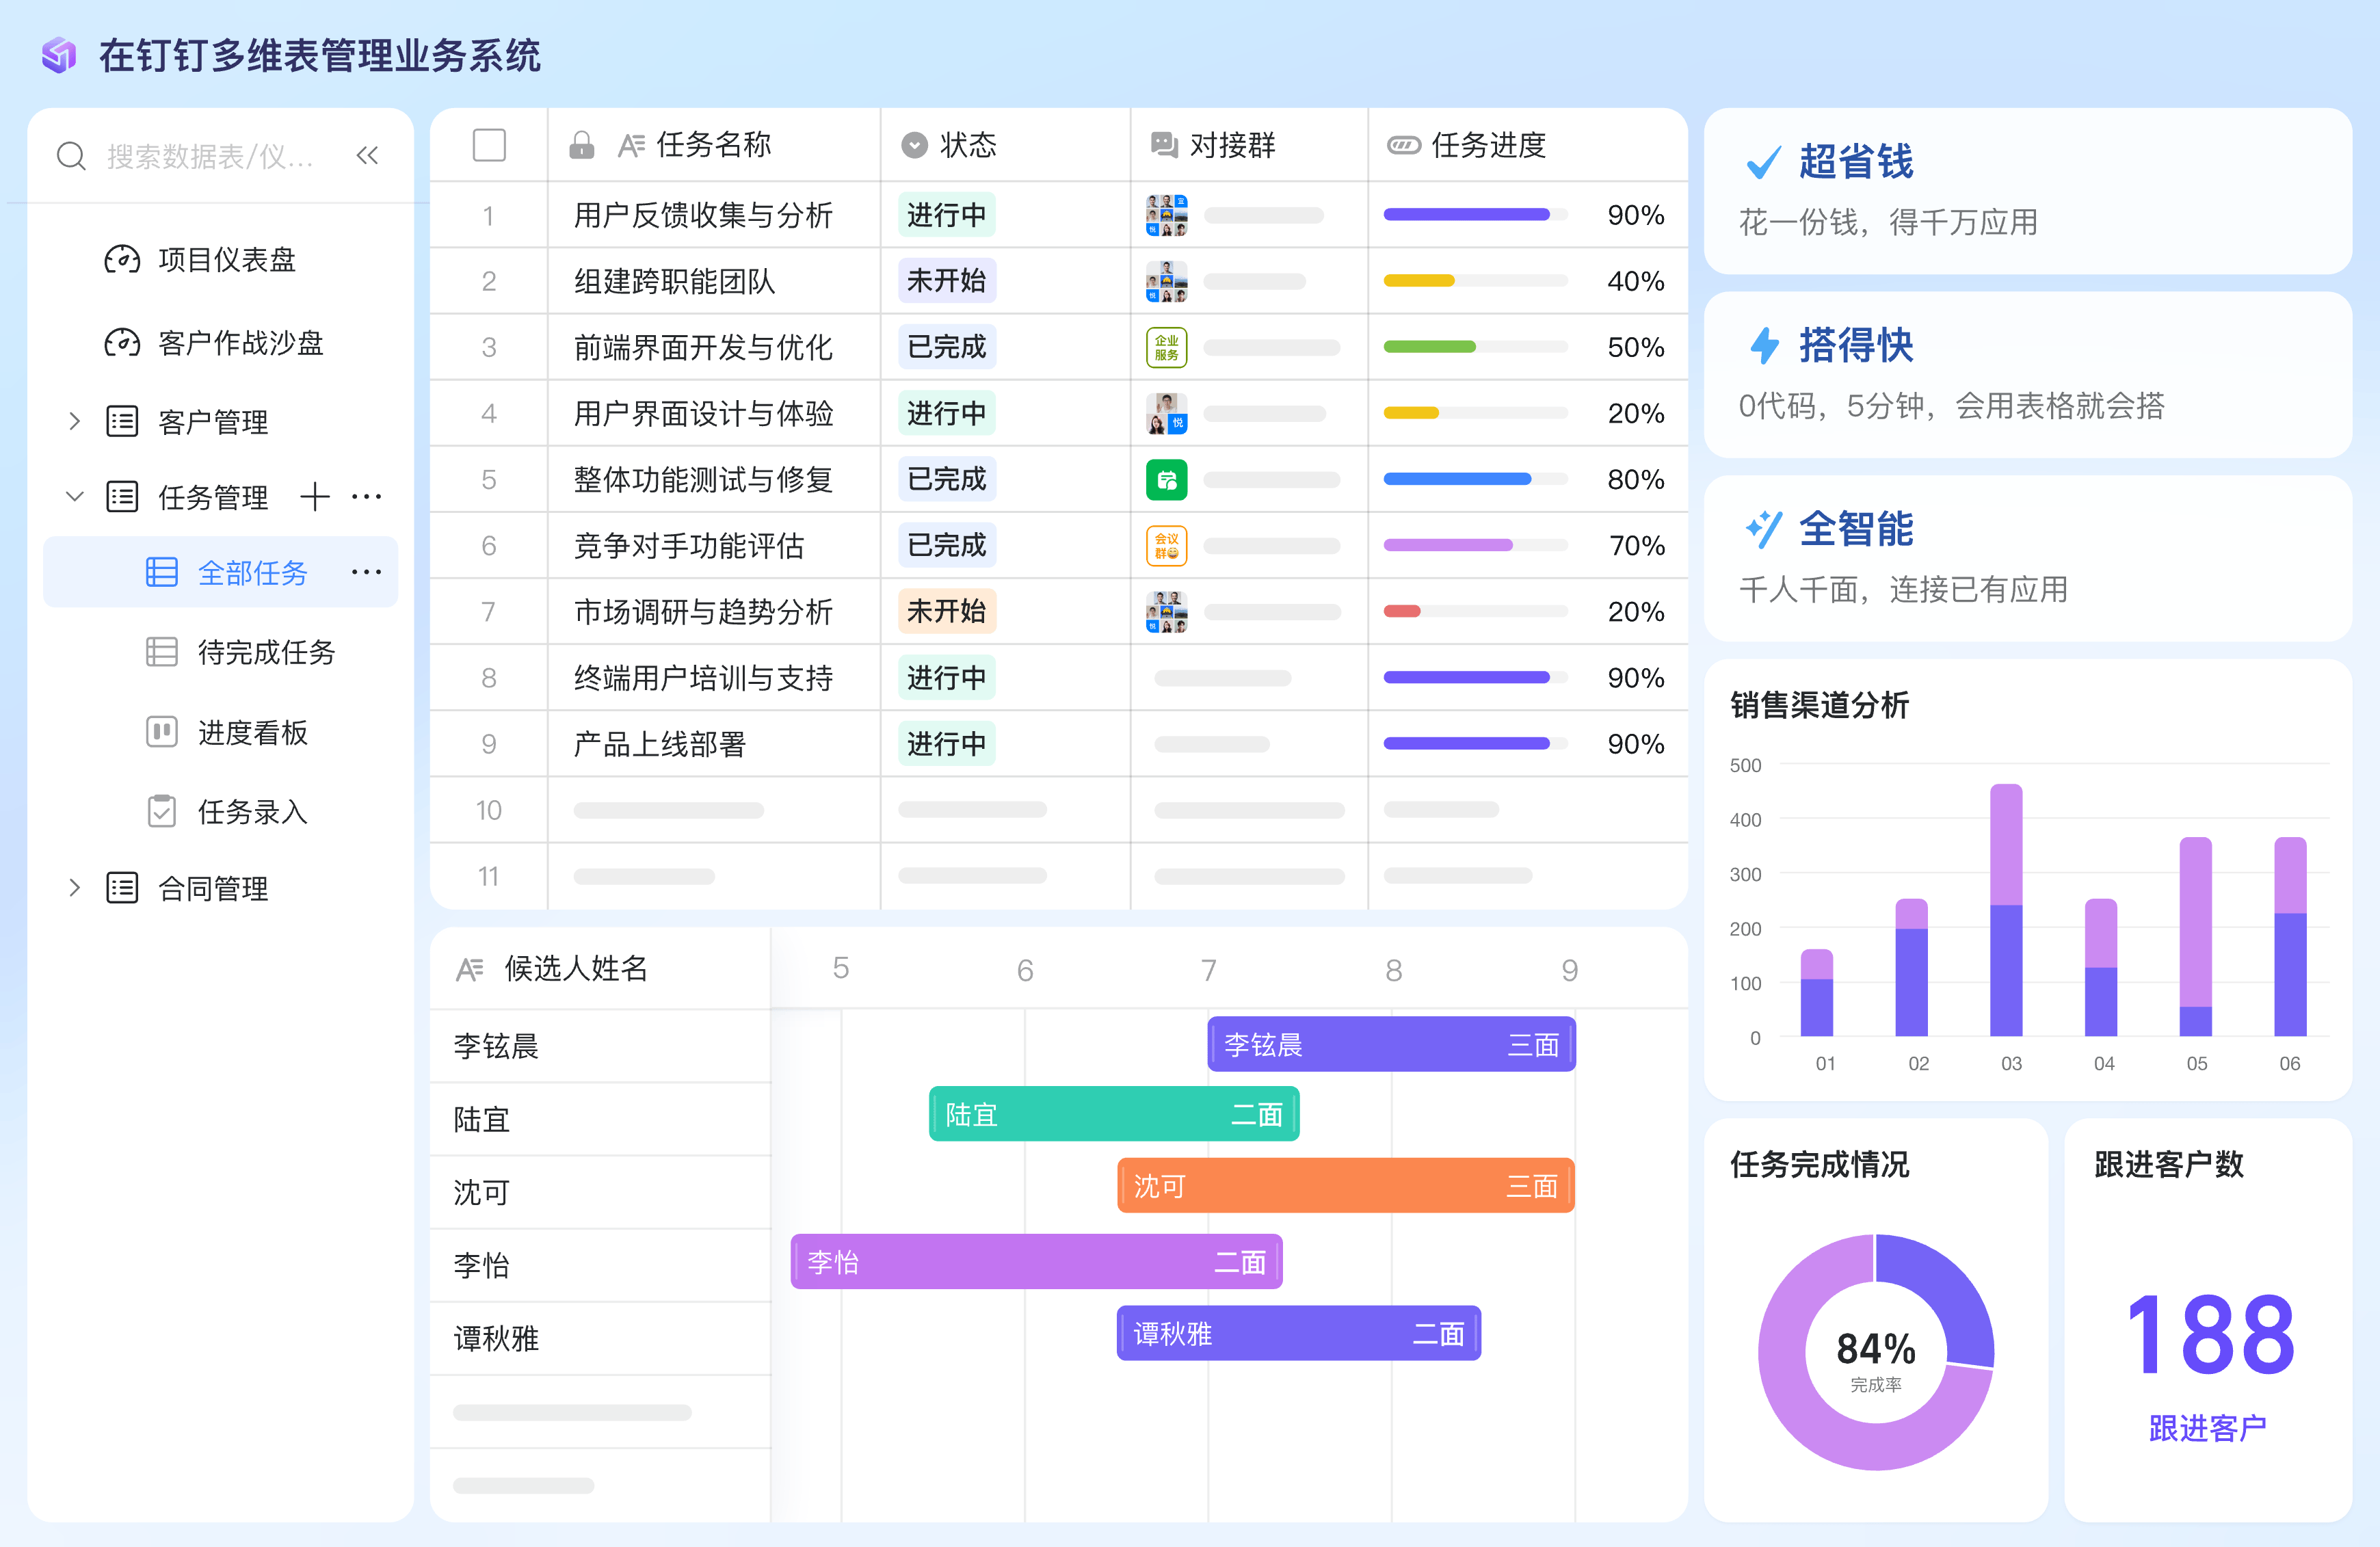Collapse sidebar with double chevron icon
The height and width of the screenshot is (1547, 2380).
367,155
